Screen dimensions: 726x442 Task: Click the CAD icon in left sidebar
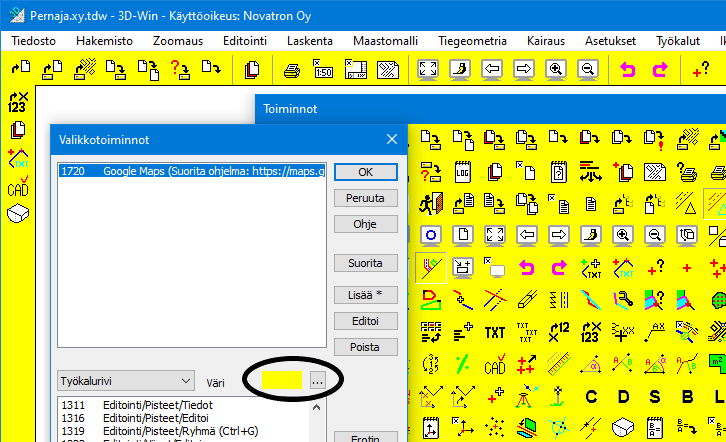tap(17, 187)
